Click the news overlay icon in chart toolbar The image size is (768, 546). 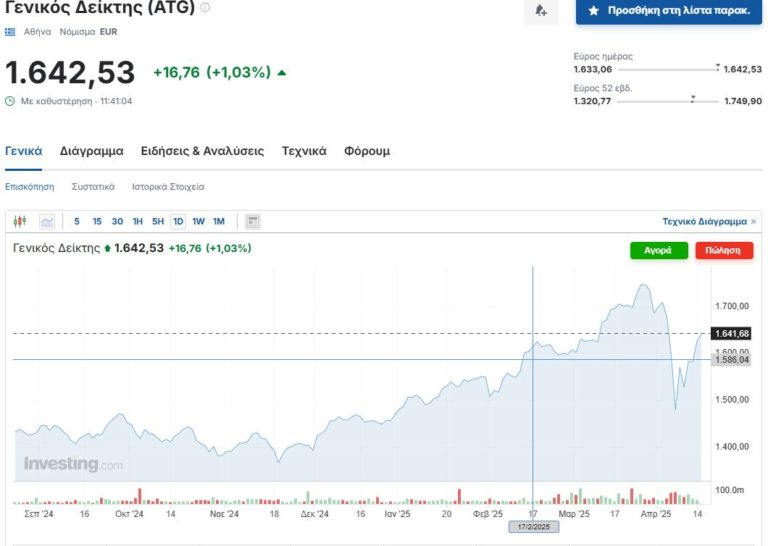click(253, 221)
